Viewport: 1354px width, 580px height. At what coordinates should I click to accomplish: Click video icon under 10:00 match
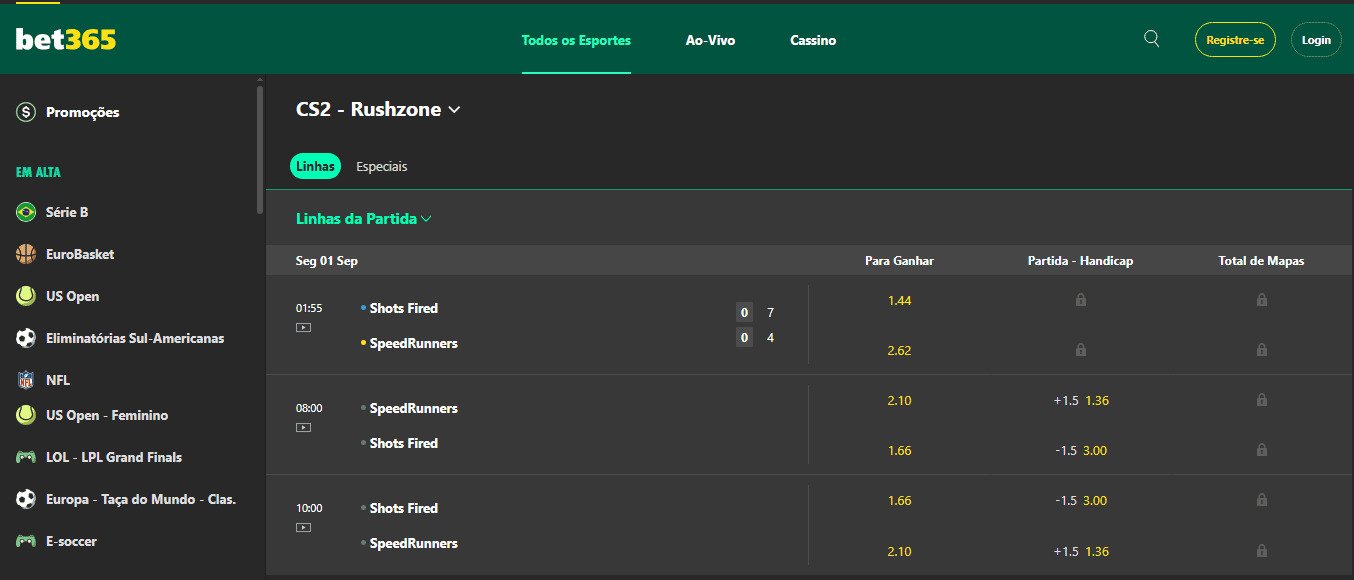(303, 527)
